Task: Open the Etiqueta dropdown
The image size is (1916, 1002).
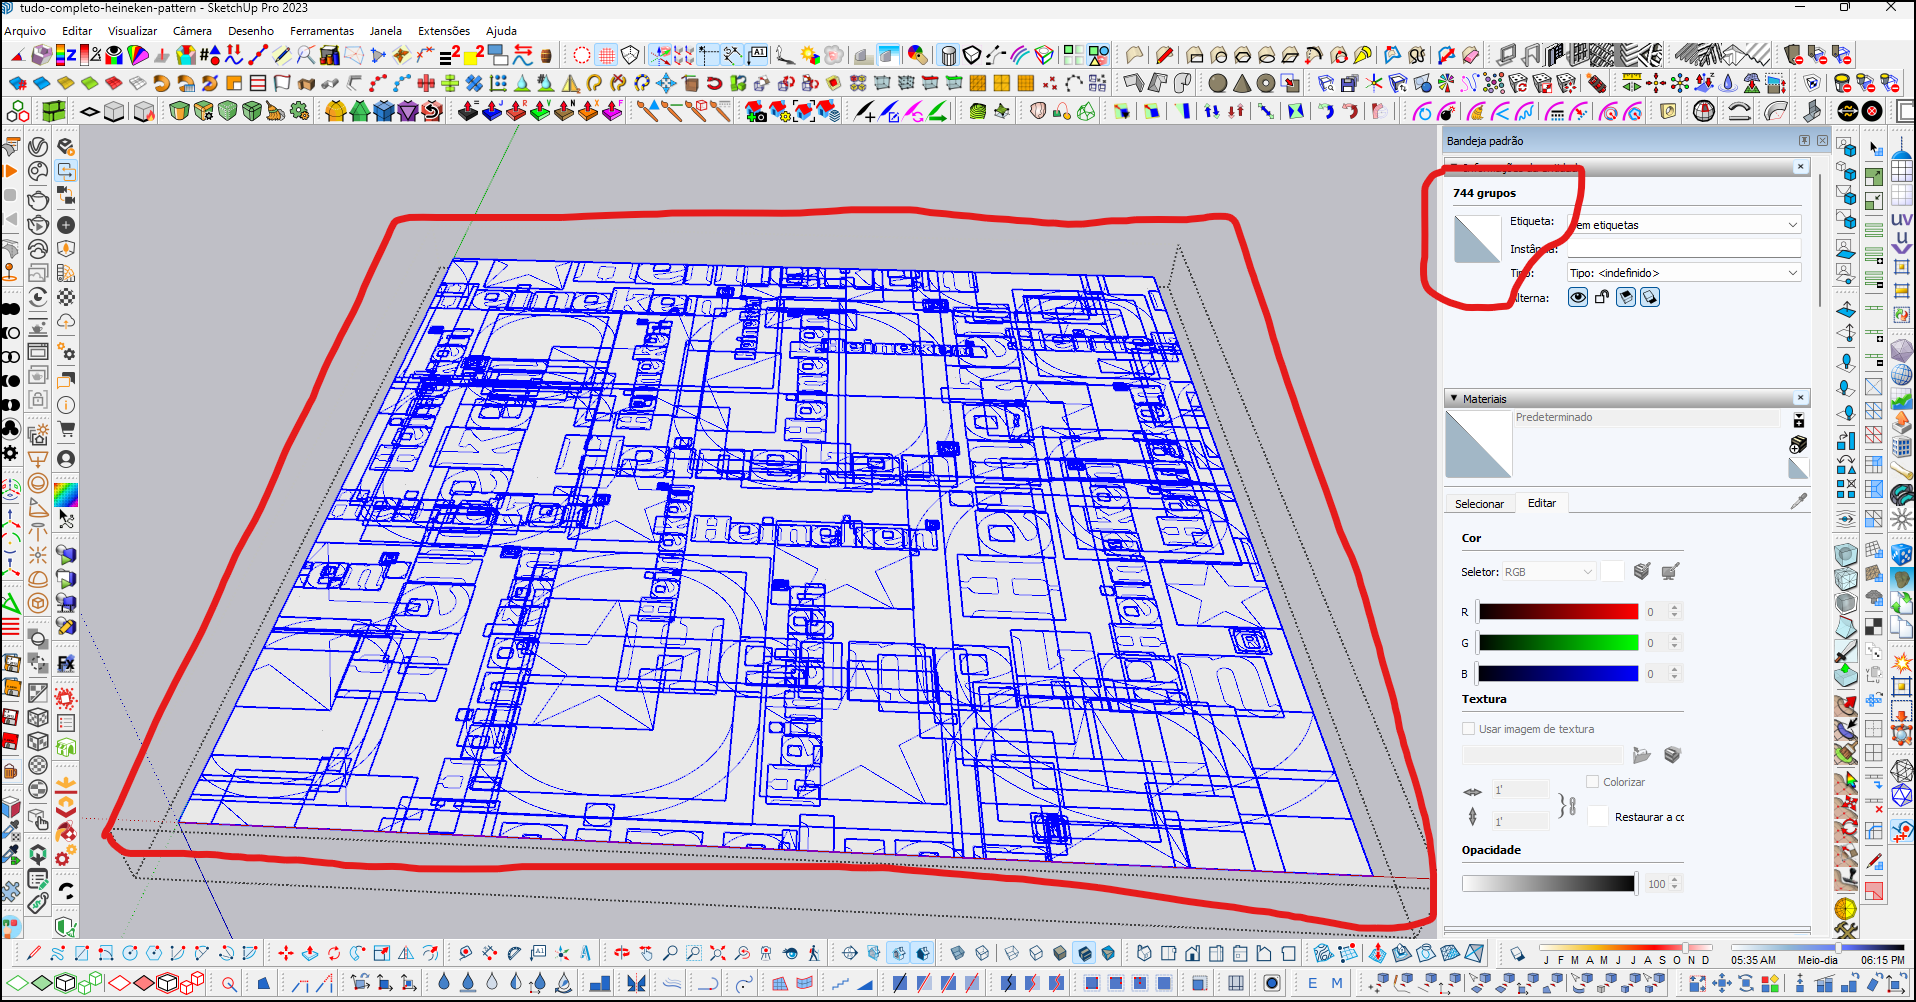Action: [x=1792, y=225]
